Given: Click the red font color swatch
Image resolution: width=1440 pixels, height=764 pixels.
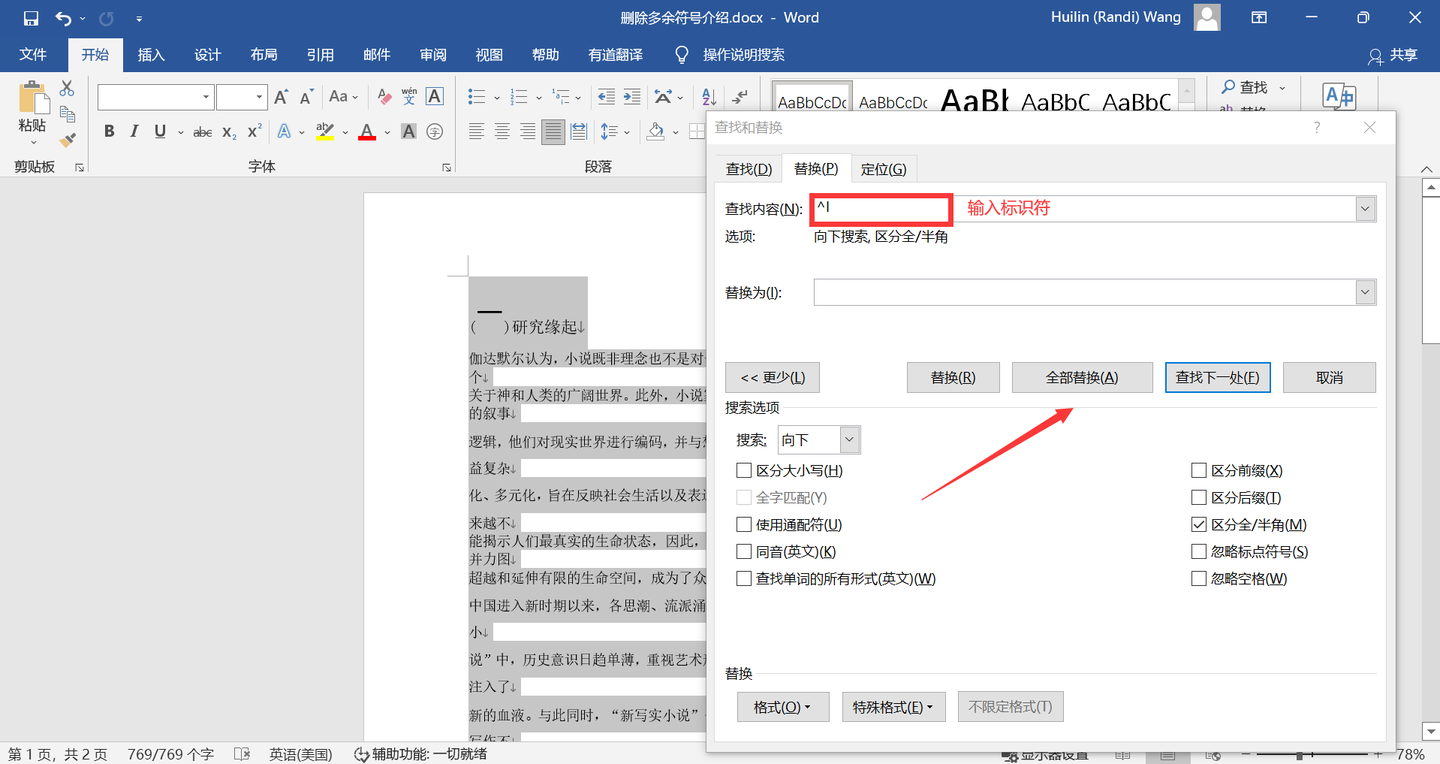Looking at the screenshot, I should coord(367,131).
